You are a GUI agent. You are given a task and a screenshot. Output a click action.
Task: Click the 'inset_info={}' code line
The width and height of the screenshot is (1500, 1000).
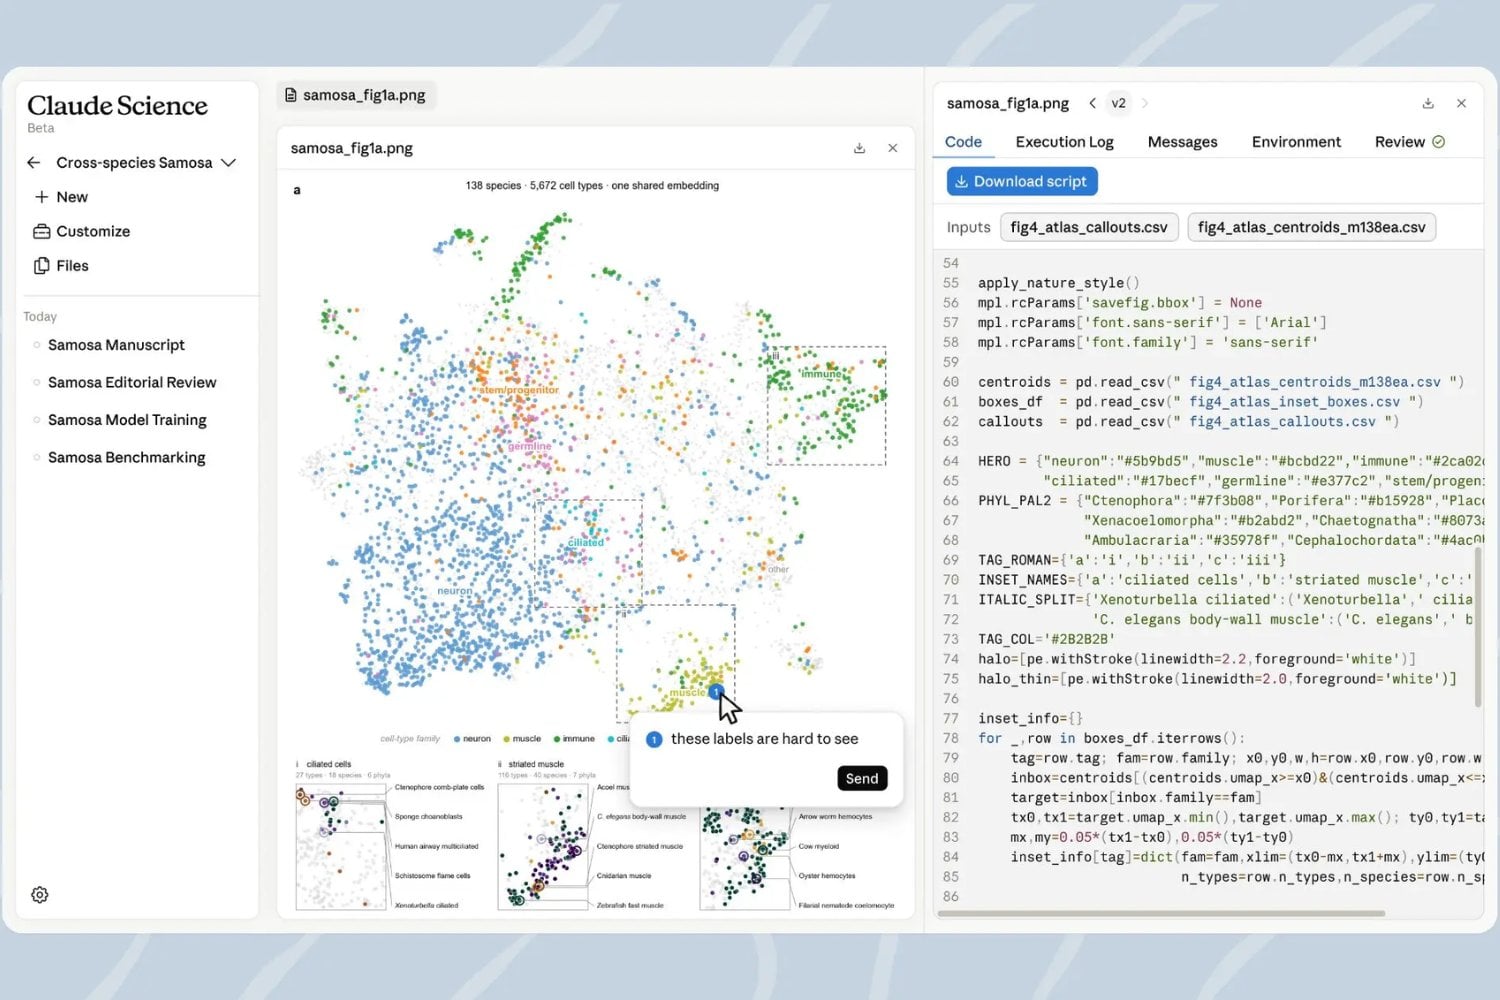pos(1030,718)
